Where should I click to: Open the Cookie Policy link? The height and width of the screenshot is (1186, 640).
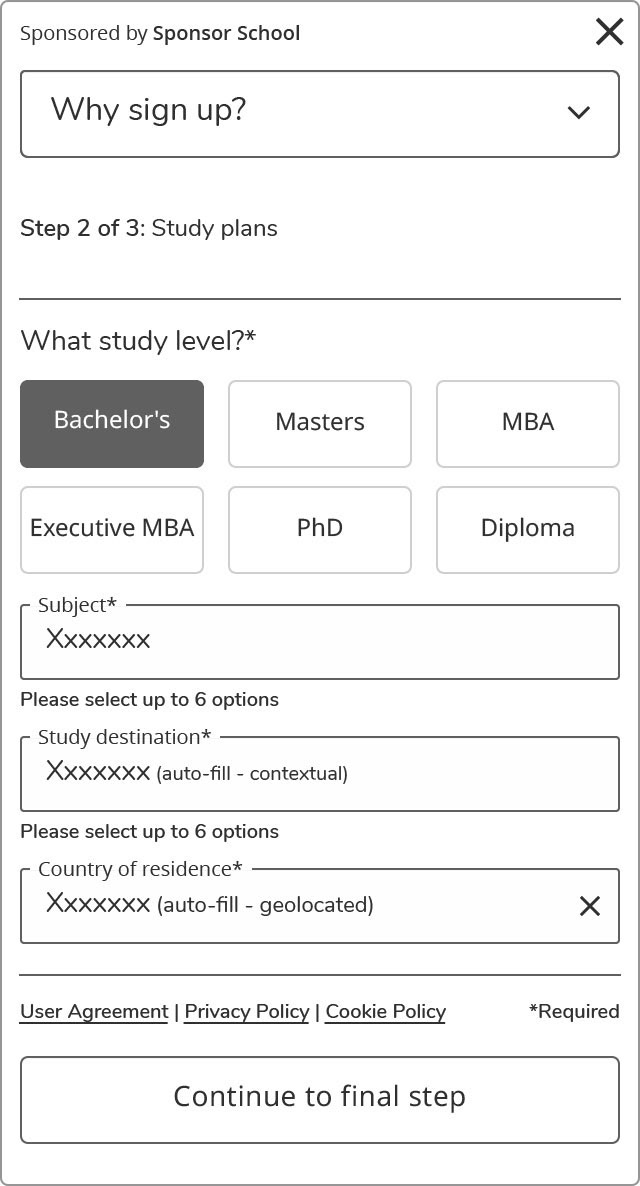tap(385, 1012)
